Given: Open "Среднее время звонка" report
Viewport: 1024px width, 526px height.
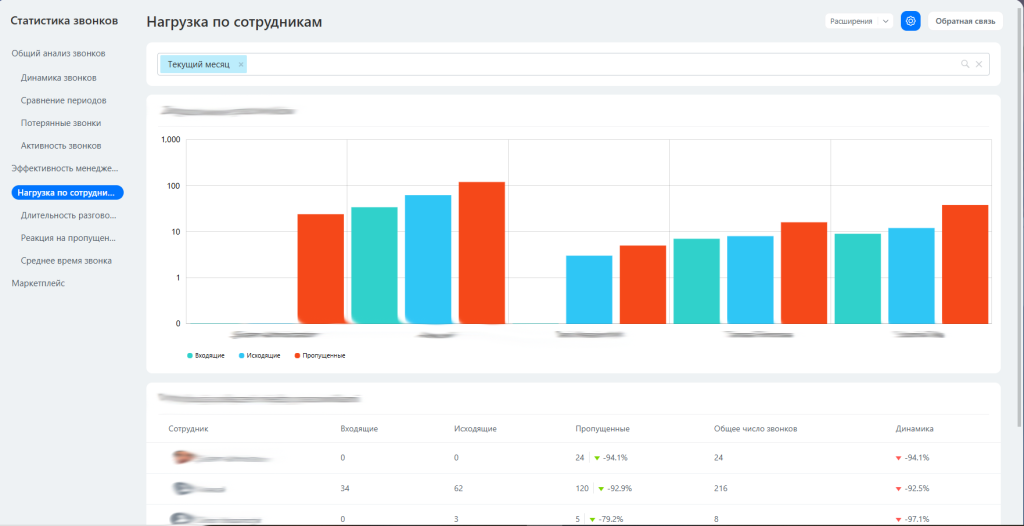Looking at the screenshot, I should [x=66, y=260].
